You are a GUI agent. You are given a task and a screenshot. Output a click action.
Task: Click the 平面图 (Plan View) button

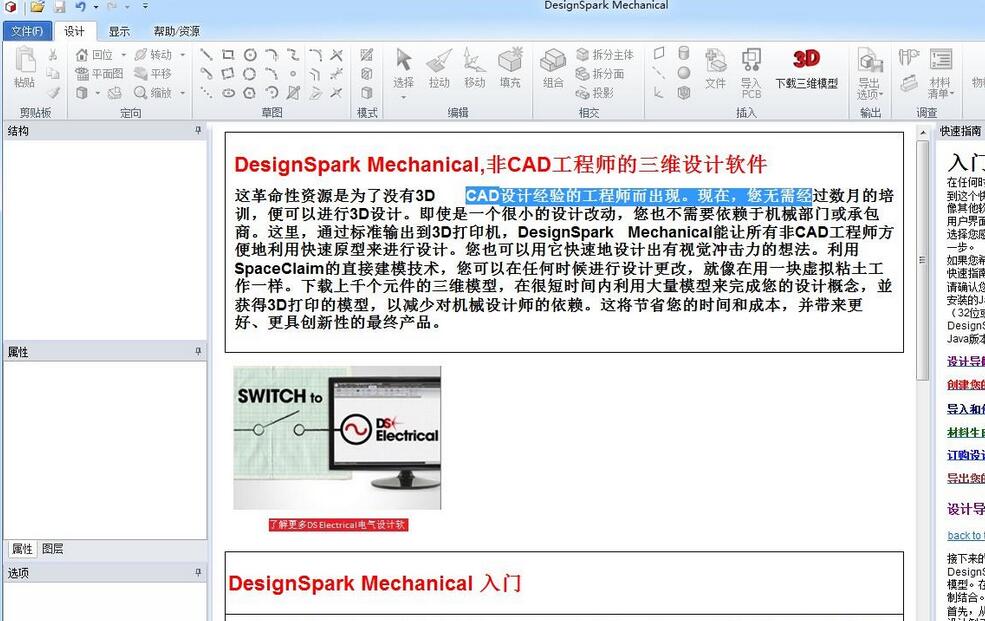pyautogui.click(x=99, y=74)
